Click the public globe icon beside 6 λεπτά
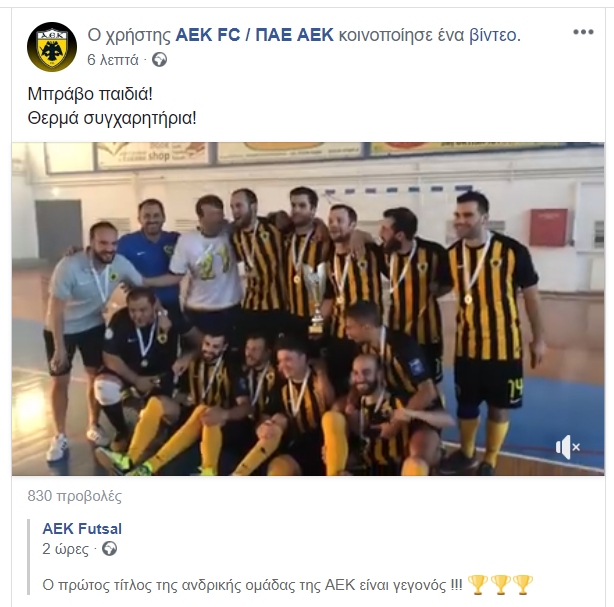The width and height of the screenshot is (614, 607). coord(159,60)
